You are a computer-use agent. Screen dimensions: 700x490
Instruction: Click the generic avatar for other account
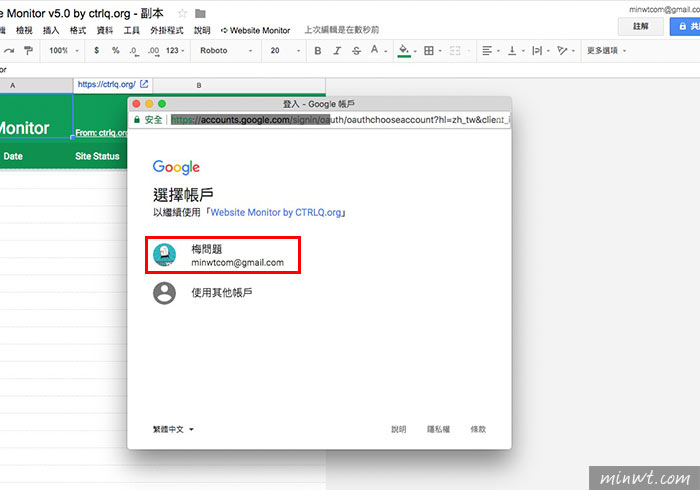pos(164,293)
